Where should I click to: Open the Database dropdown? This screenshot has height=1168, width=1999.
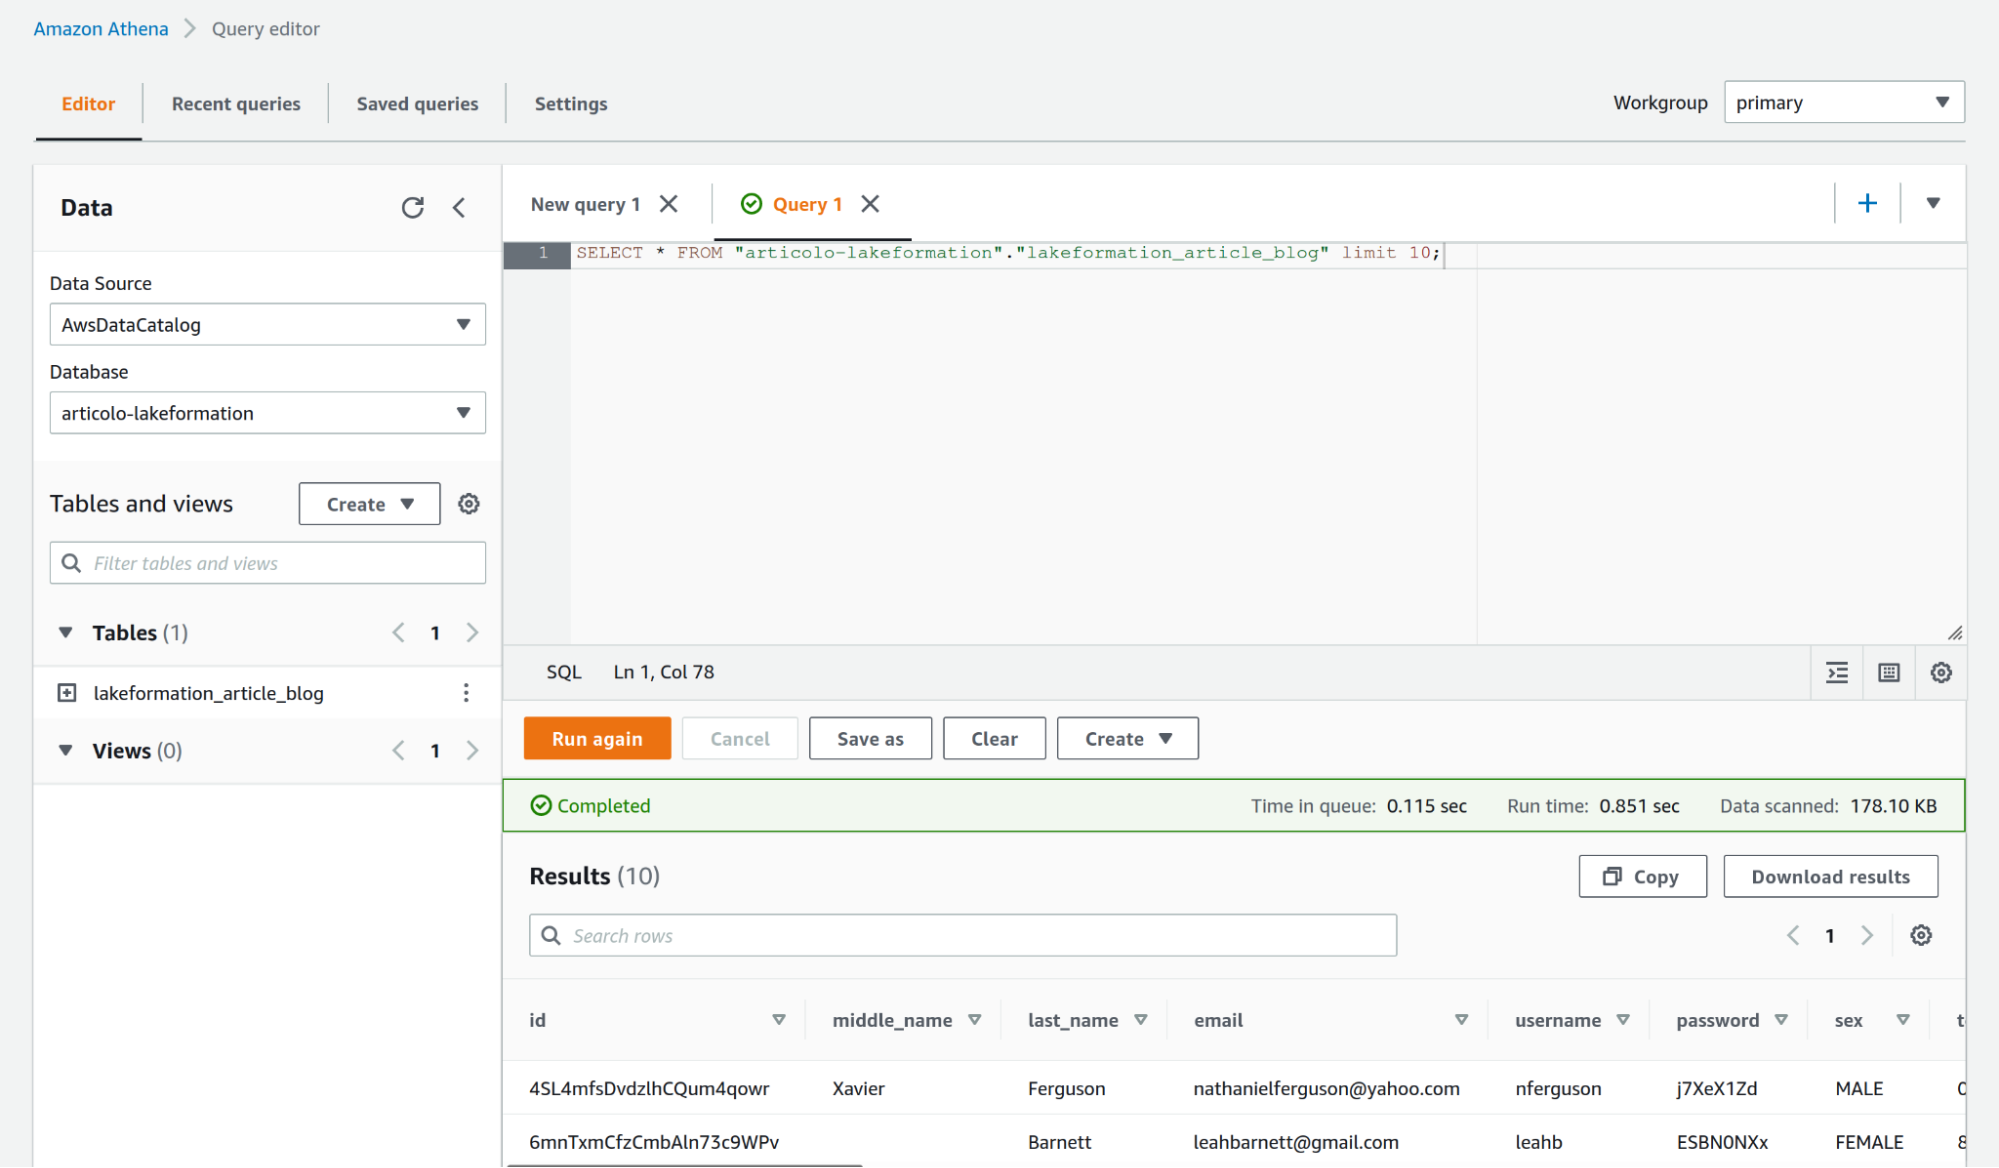point(268,412)
